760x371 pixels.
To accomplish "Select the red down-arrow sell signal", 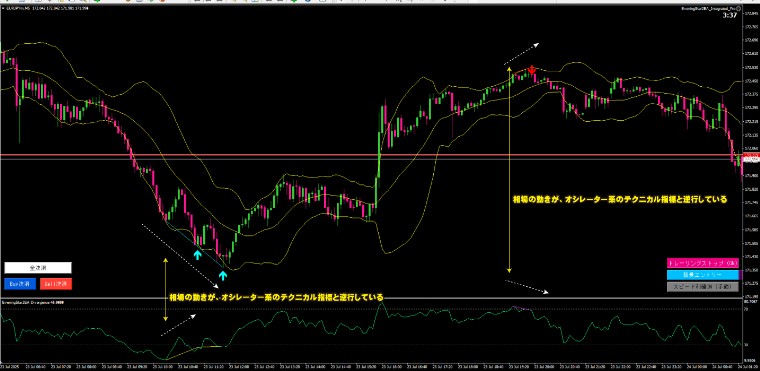I will click(532, 70).
